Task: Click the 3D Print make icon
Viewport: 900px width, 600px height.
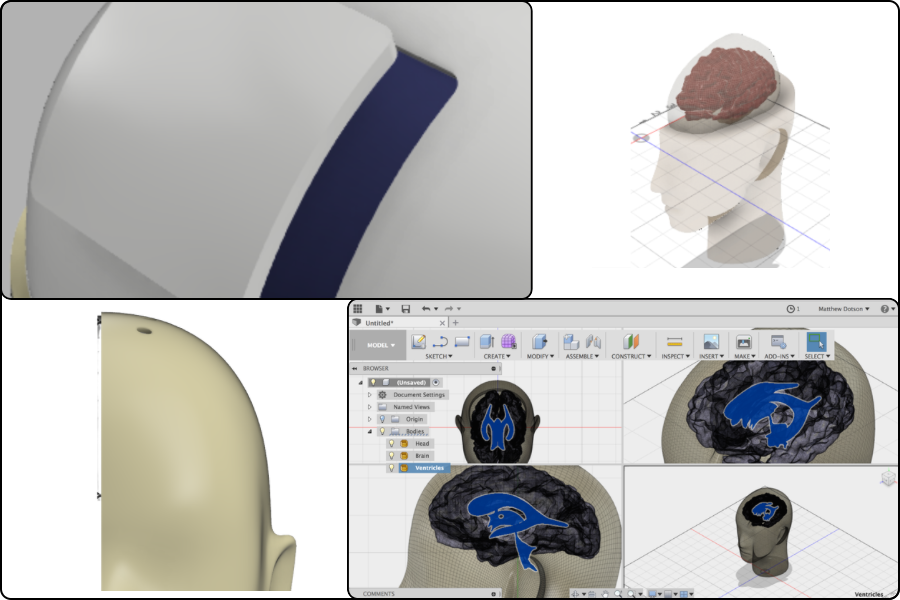Action: coord(743,342)
